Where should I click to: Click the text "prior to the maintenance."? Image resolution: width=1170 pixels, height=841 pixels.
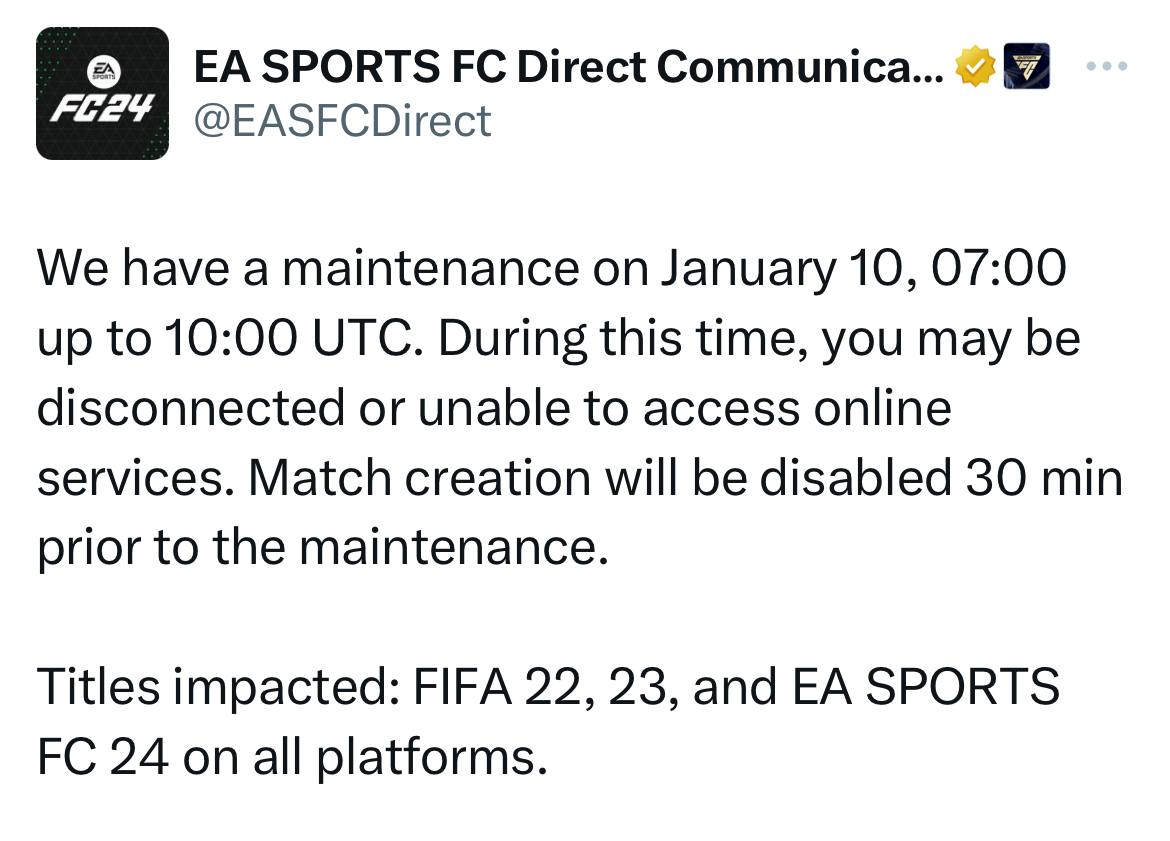323,548
